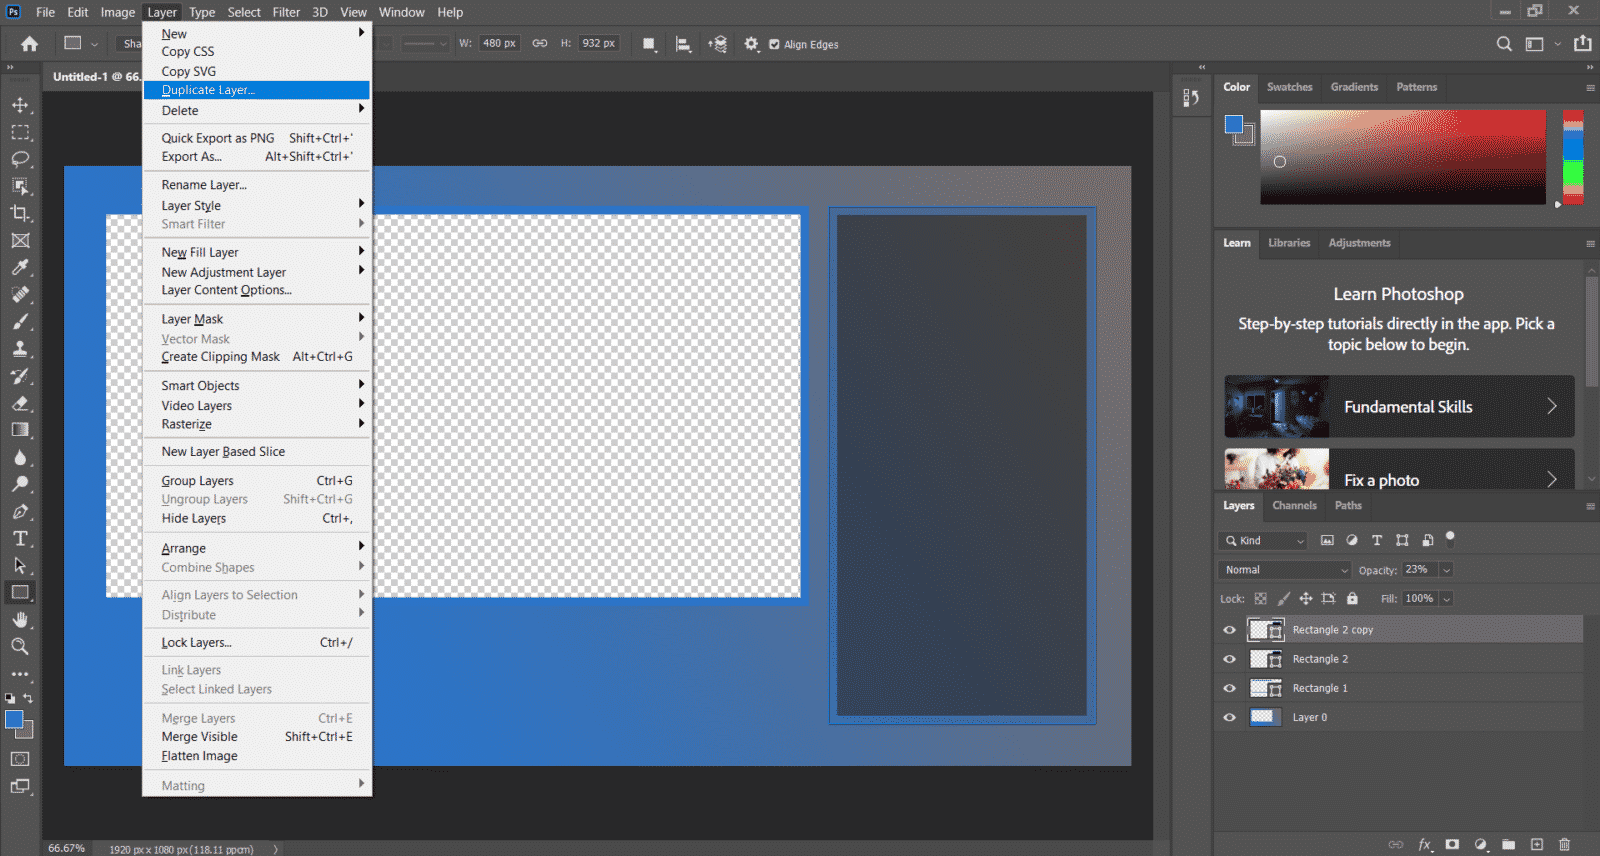This screenshot has width=1600, height=856.
Task: Expand the Layer Style submenu
Action: (x=257, y=205)
